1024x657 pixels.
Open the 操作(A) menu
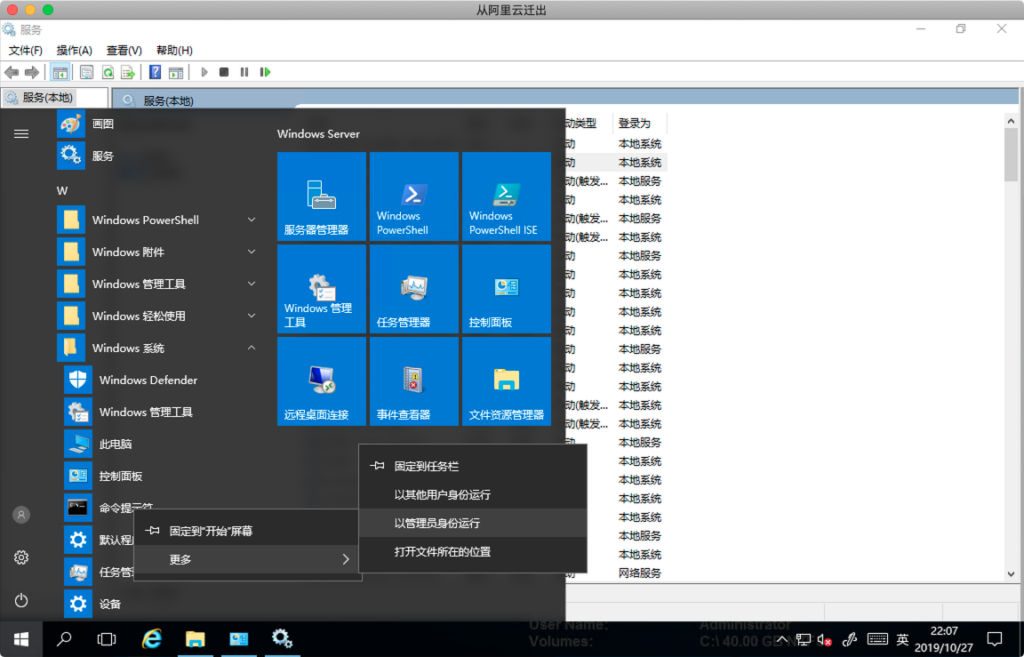pyautogui.click(x=74, y=50)
